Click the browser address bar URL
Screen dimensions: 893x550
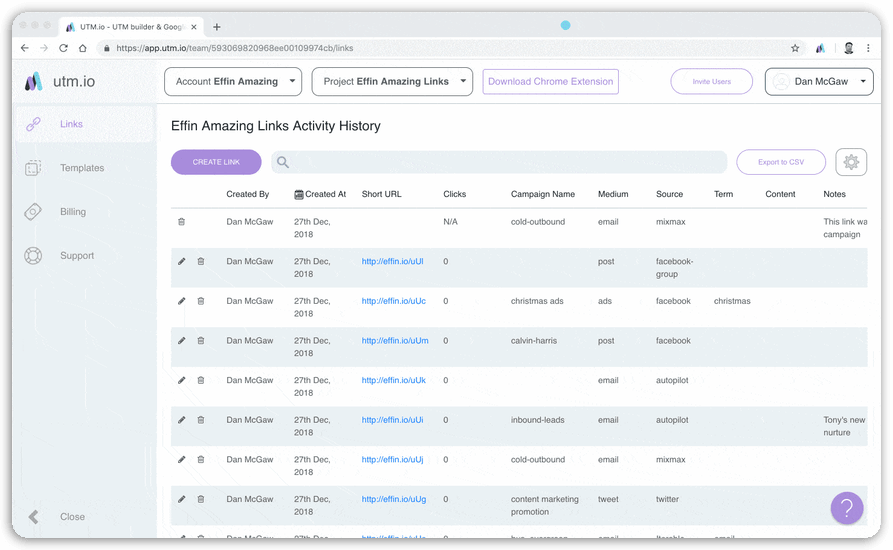[235, 48]
